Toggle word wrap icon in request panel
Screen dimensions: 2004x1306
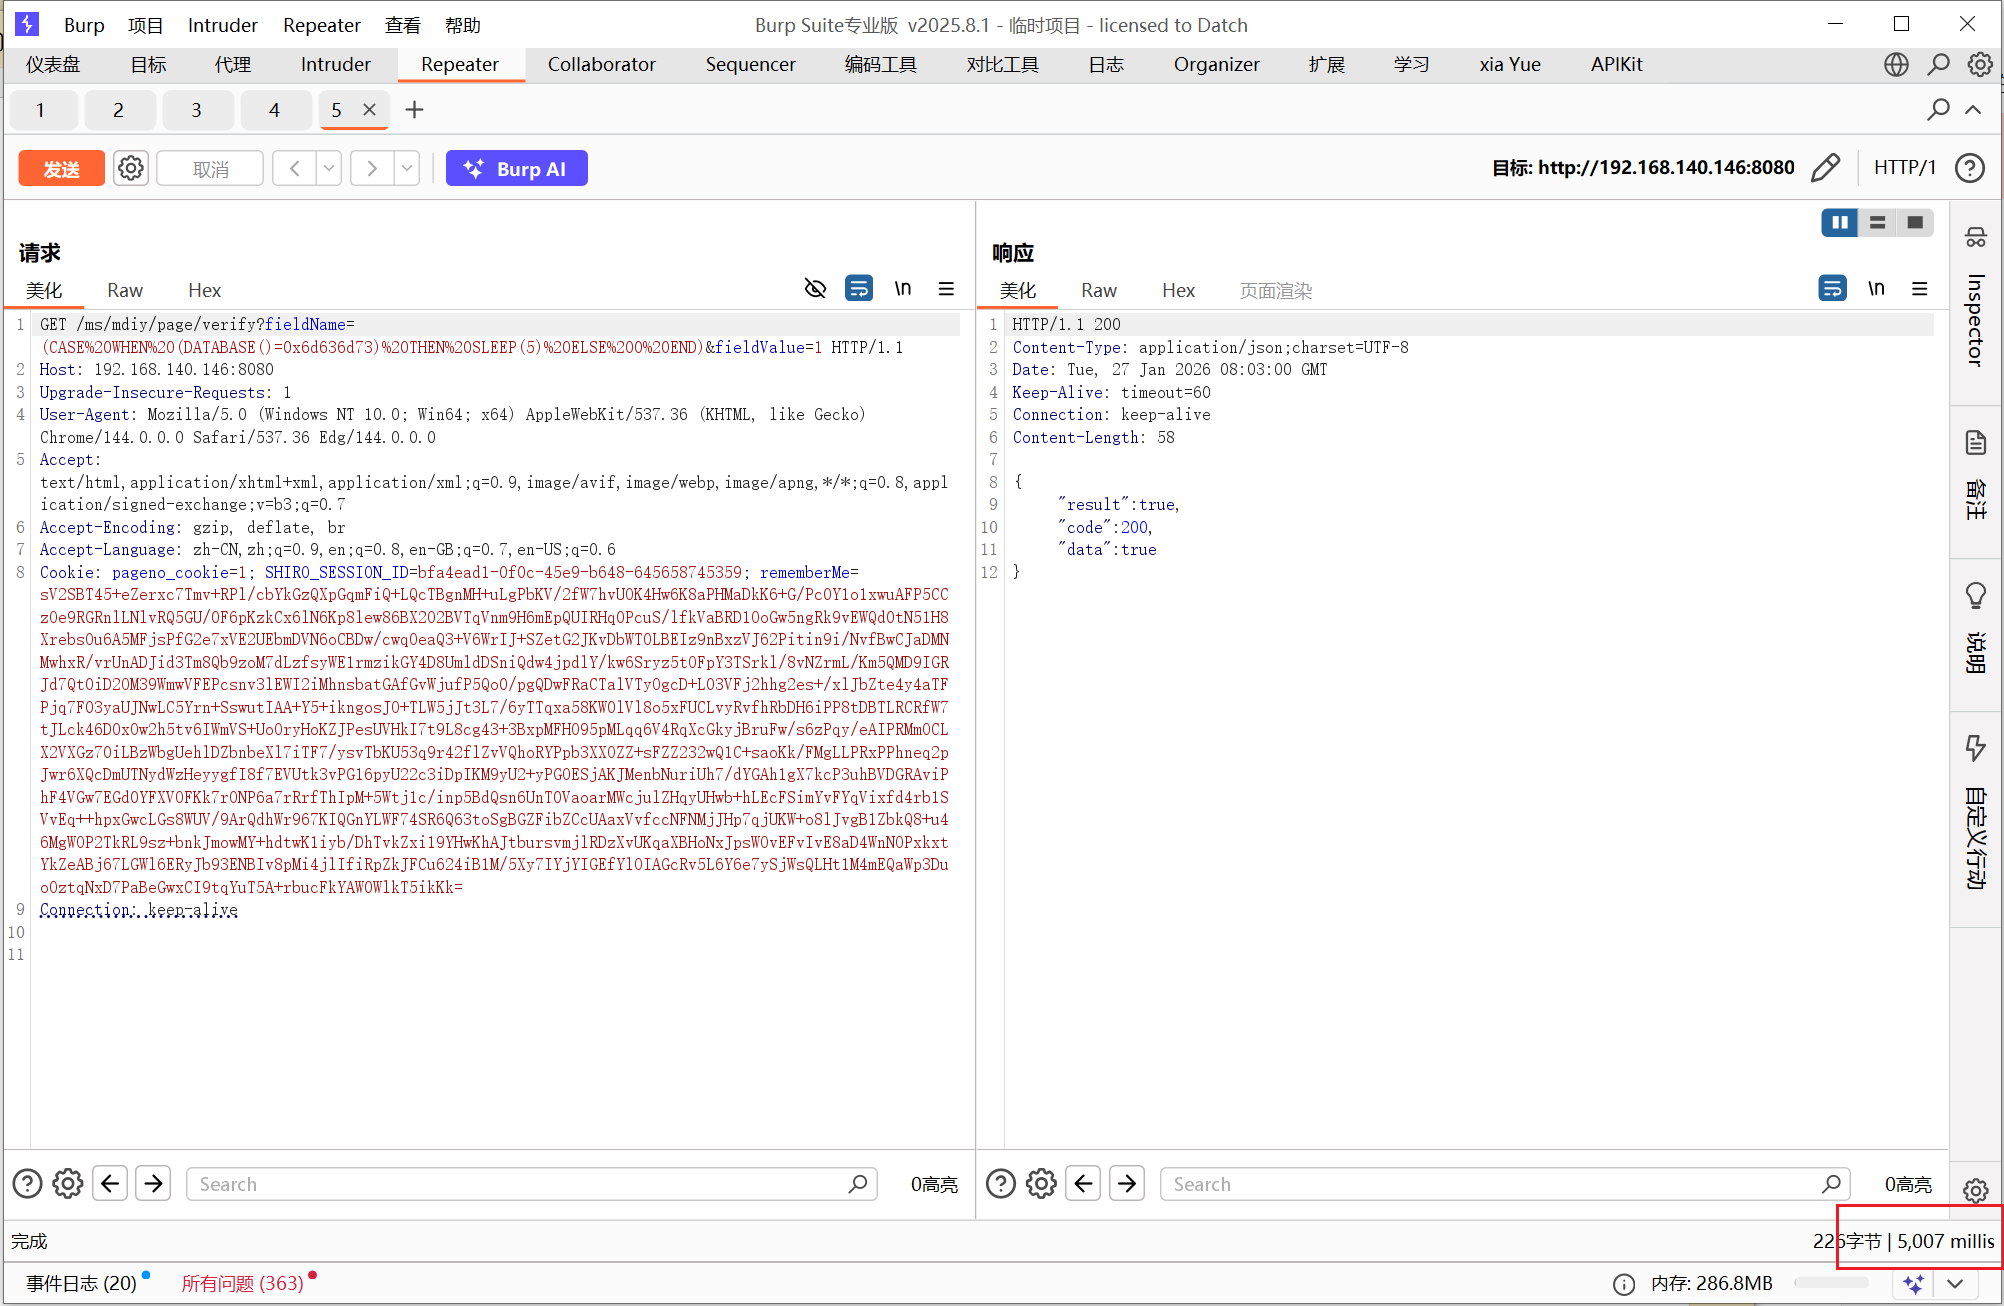pyautogui.click(x=858, y=289)
